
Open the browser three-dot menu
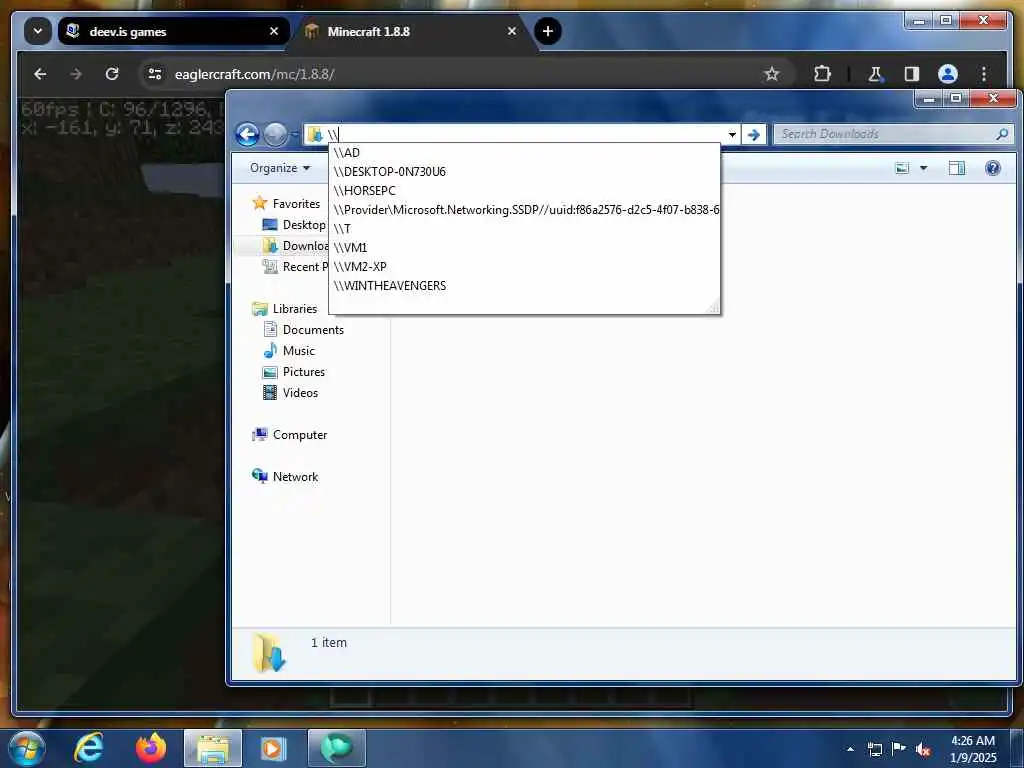coord(984,74)
